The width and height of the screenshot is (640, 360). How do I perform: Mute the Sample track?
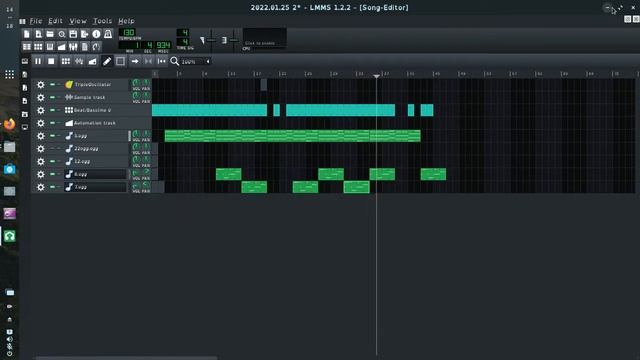(x=52, y=98)
